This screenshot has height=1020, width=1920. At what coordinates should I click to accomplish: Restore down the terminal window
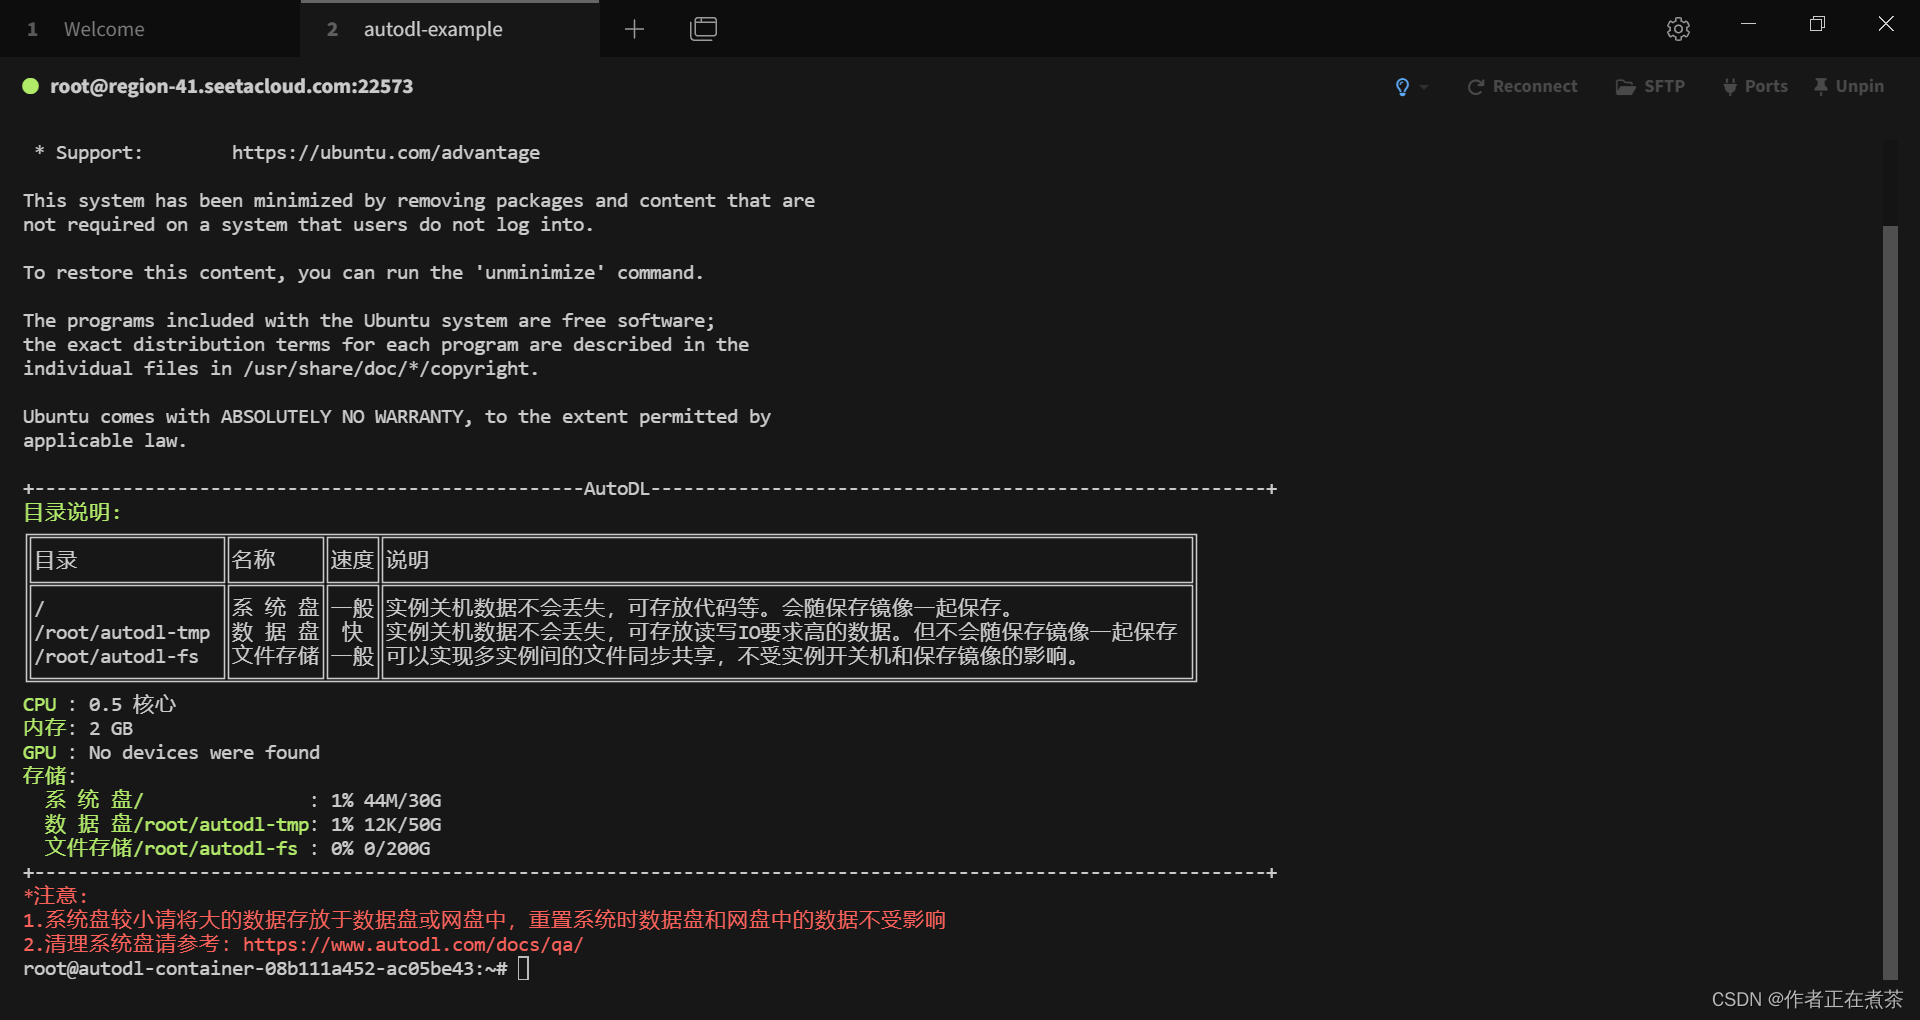point(1817,24)
